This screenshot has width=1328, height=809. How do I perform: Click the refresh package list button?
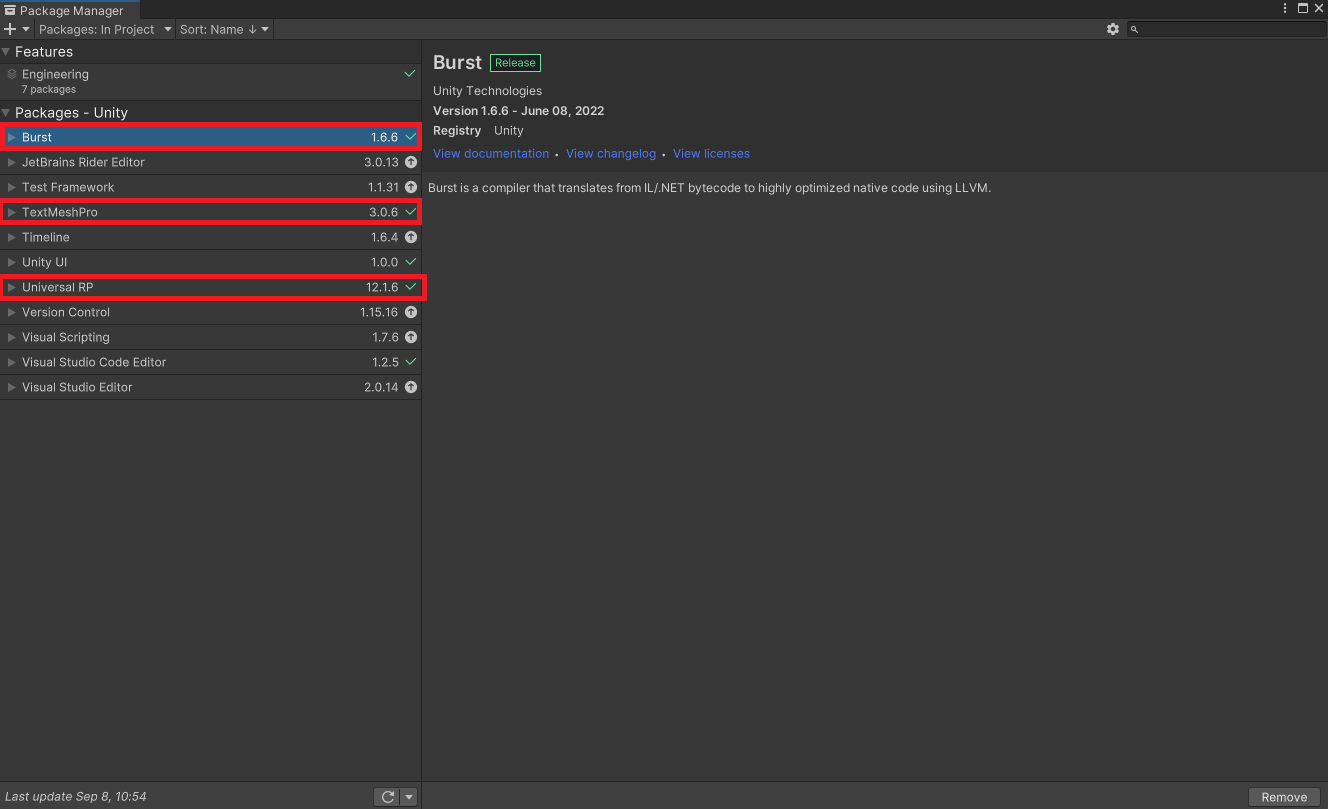point(387,797)
